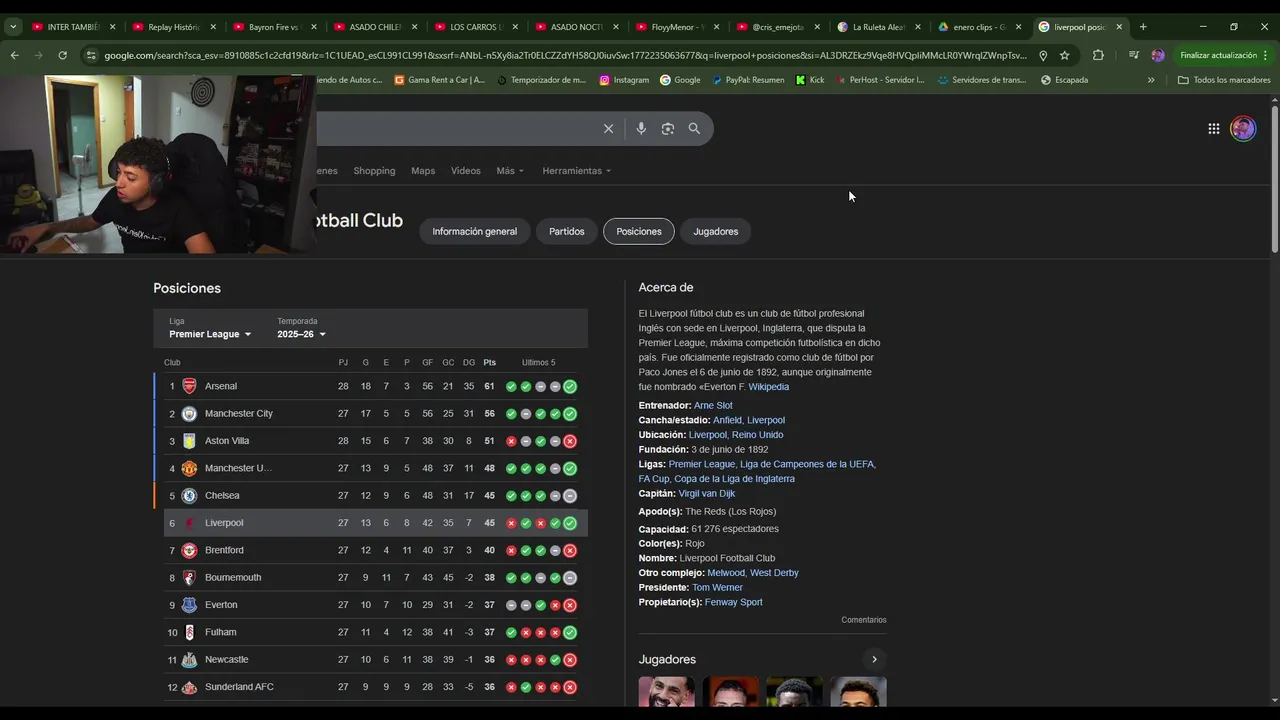The width and height of the screenshot is (1280, 720).
Task: Open the Google account avatar
Action: coord(1243,128)
